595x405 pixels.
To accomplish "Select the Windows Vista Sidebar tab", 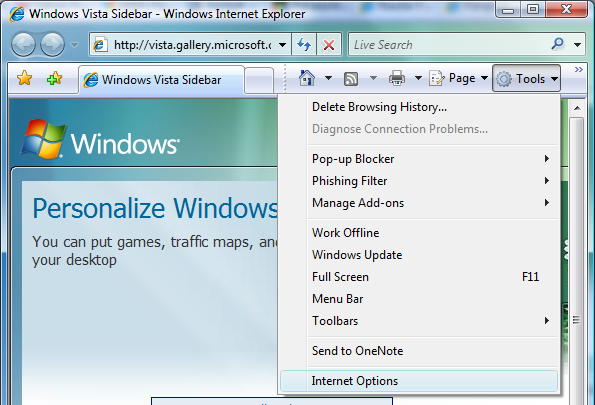I will (161, 80).
